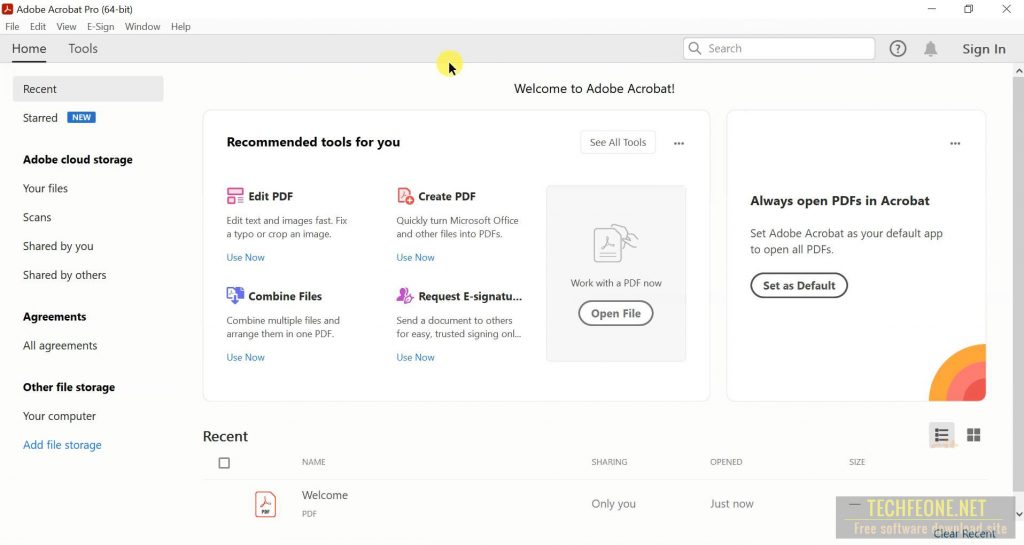Image resolution: width=1024 pixels, height=545 pixels.
Task: Open the File menu
Action: tap(12, 27)
